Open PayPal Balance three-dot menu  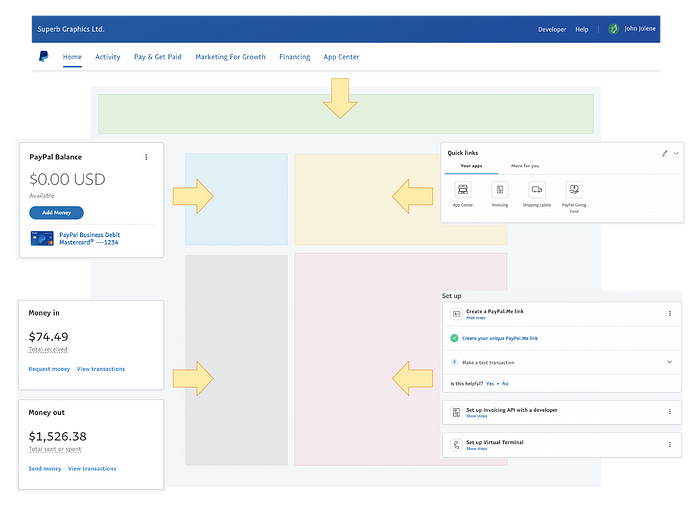(x=146, y=157)
